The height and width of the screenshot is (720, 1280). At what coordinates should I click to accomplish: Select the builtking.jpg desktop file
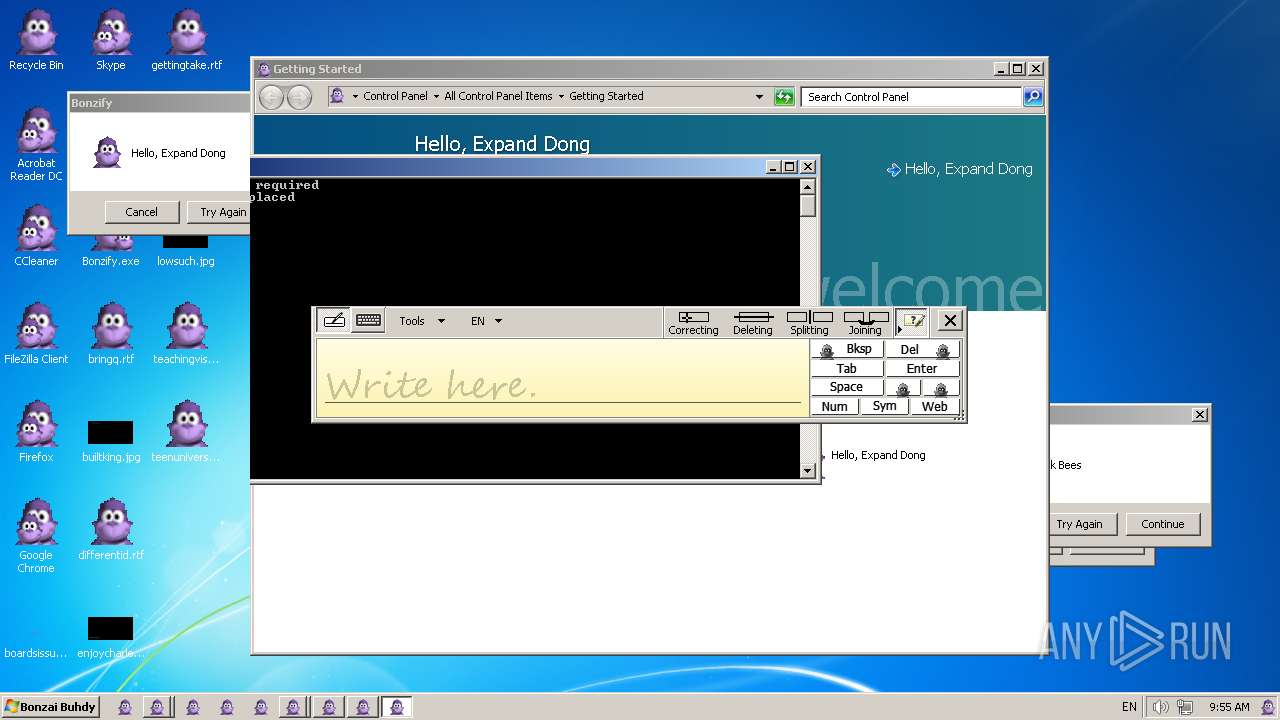[111, 442]
